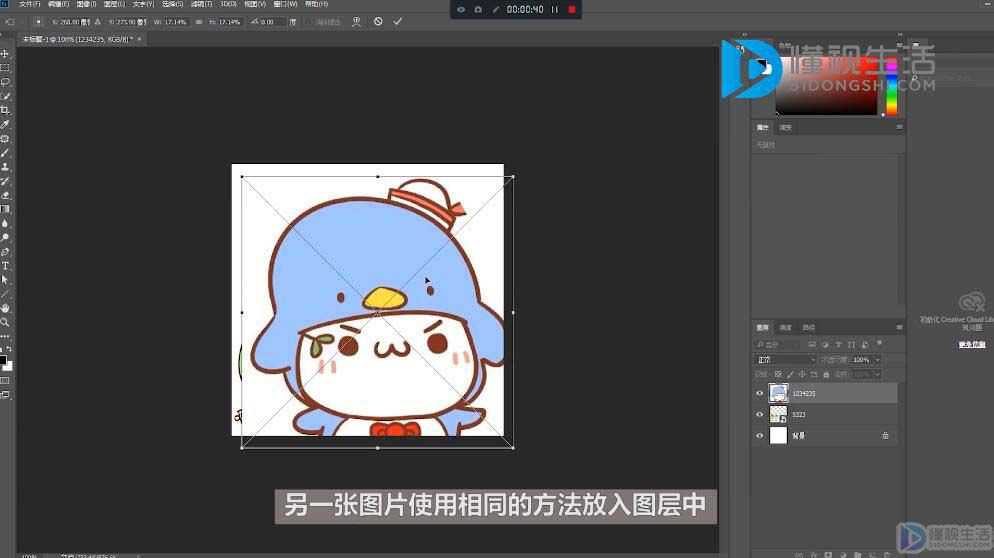Switch to warp mode icon
994x558 pixels.
(x=356, y=22)
